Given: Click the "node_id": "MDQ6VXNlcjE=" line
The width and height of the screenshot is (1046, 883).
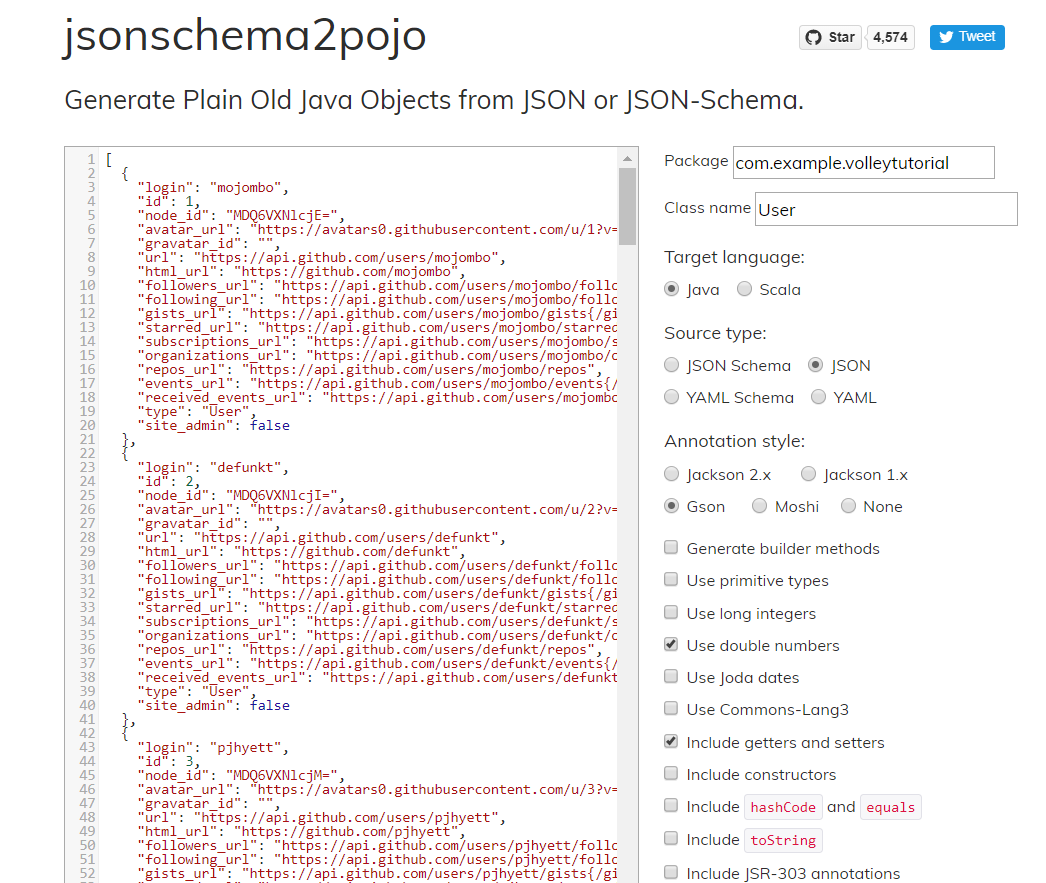Looking at the screenshot, I should point(241,215).
